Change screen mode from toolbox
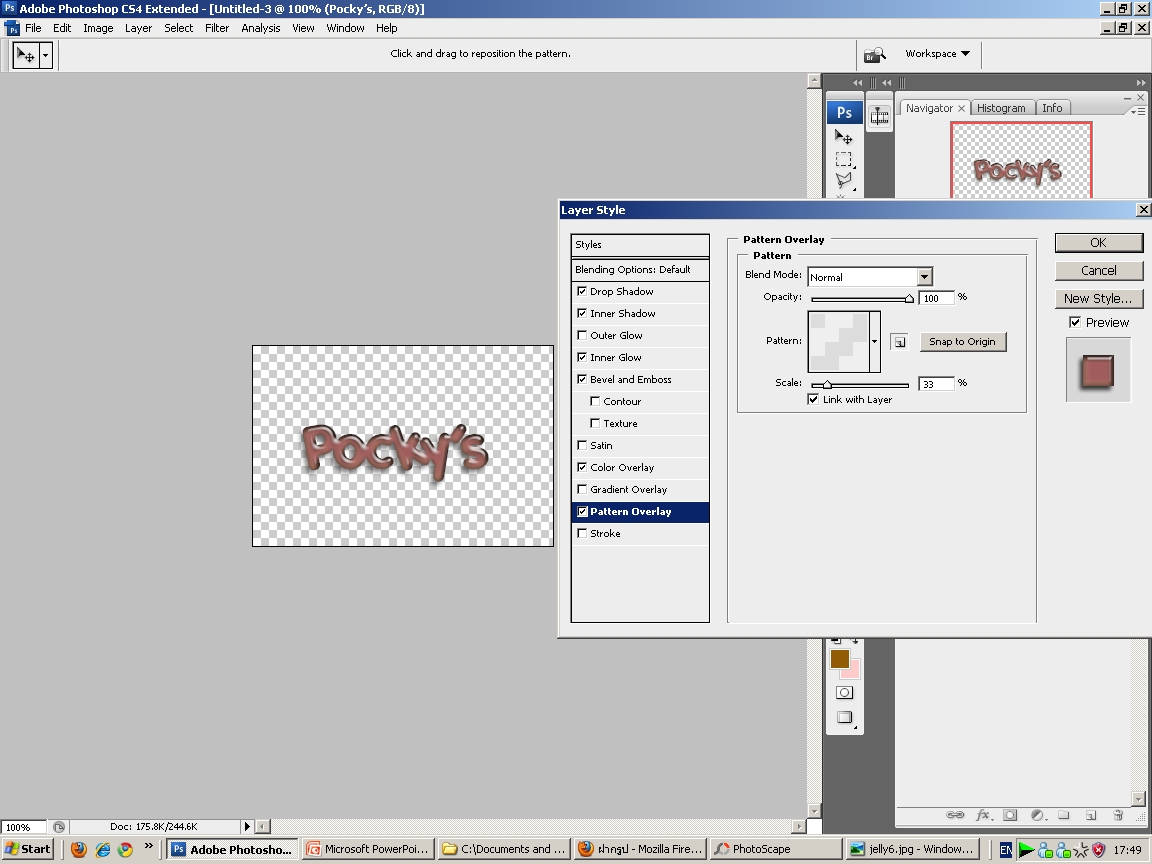The height and width of the screenshot is (864, 1152). (844, 718)
